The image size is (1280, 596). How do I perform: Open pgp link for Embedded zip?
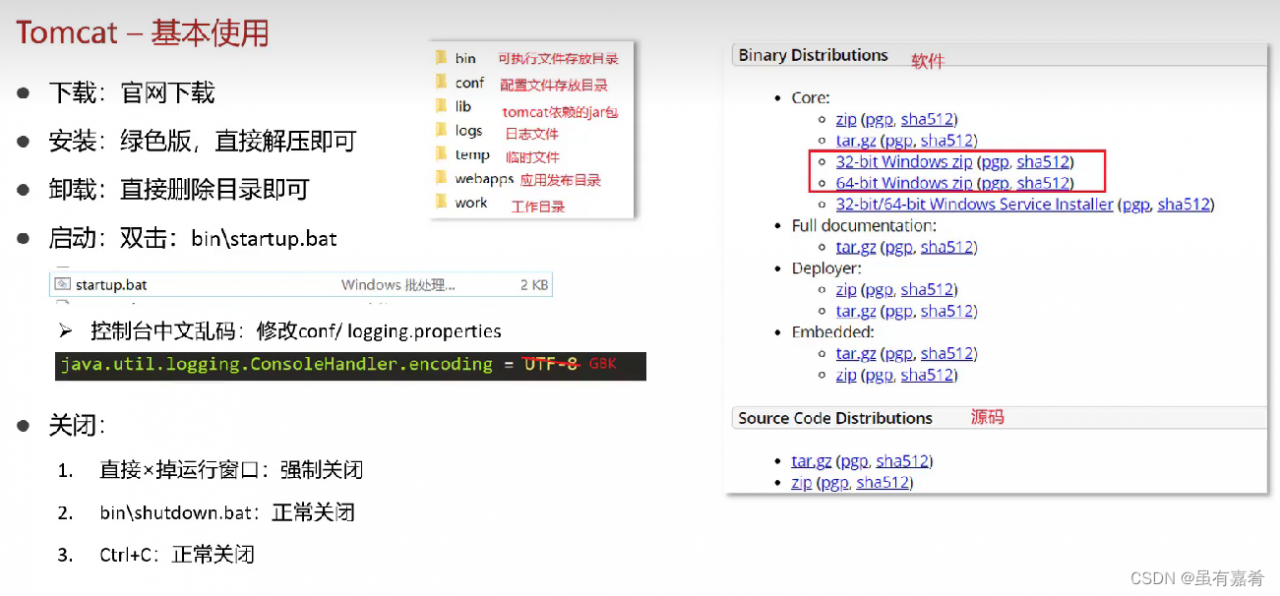coord(879,375)
